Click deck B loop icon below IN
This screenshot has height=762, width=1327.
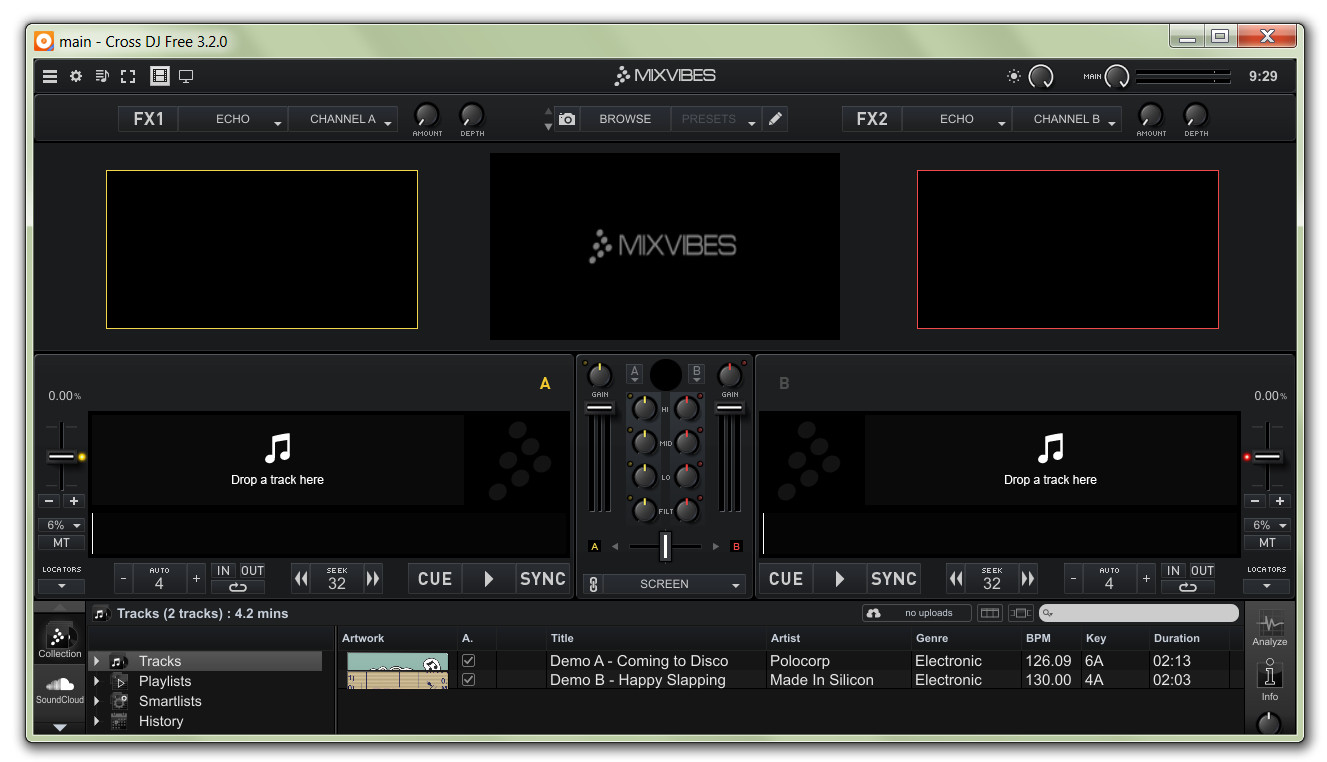pos(1188,587)
